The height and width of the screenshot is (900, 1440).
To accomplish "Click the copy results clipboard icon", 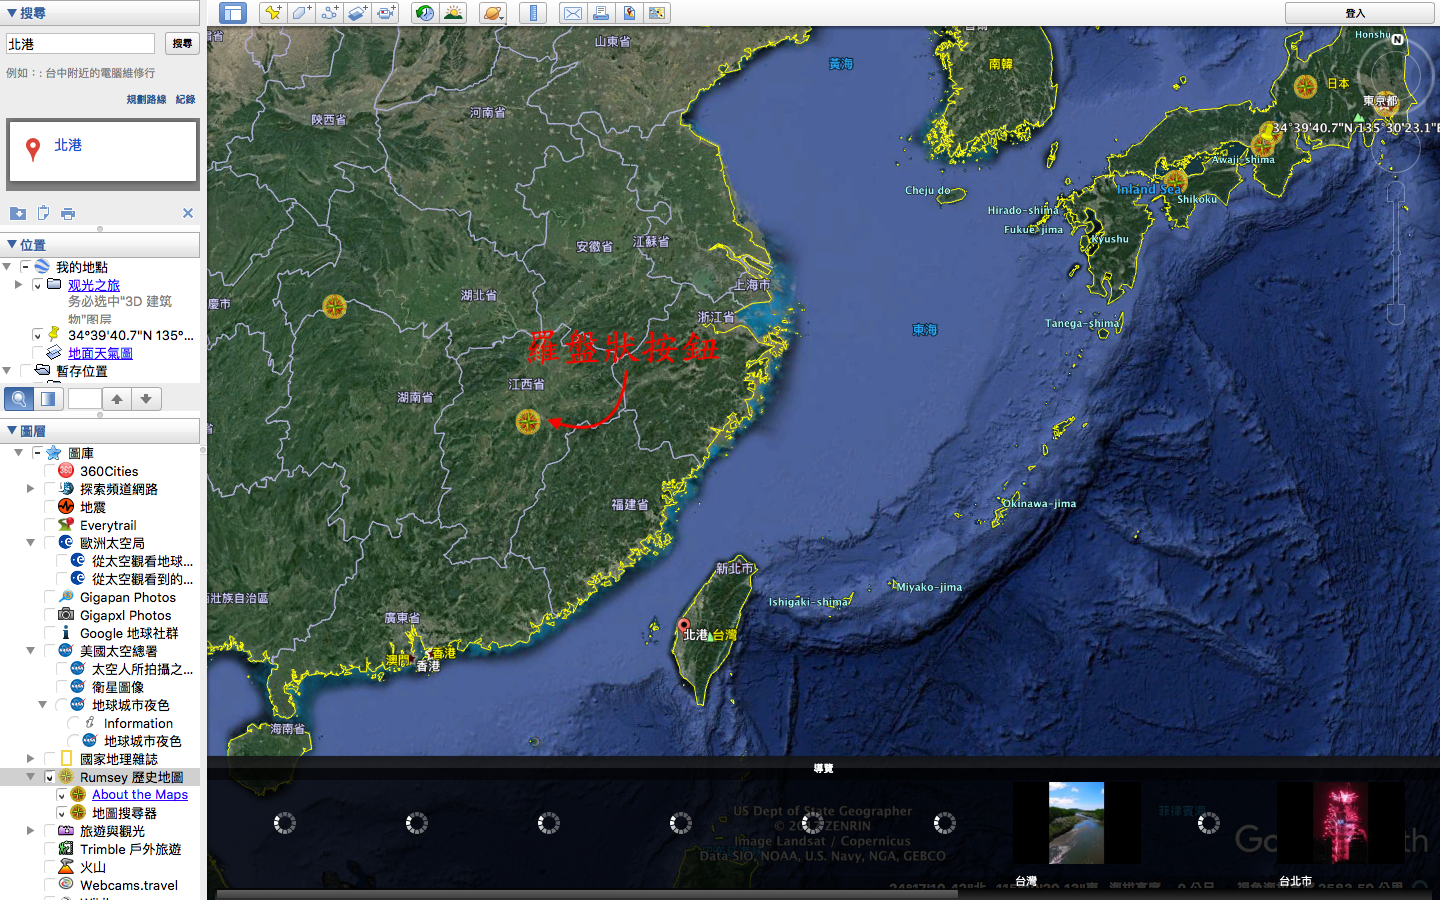I will point(43,213).
